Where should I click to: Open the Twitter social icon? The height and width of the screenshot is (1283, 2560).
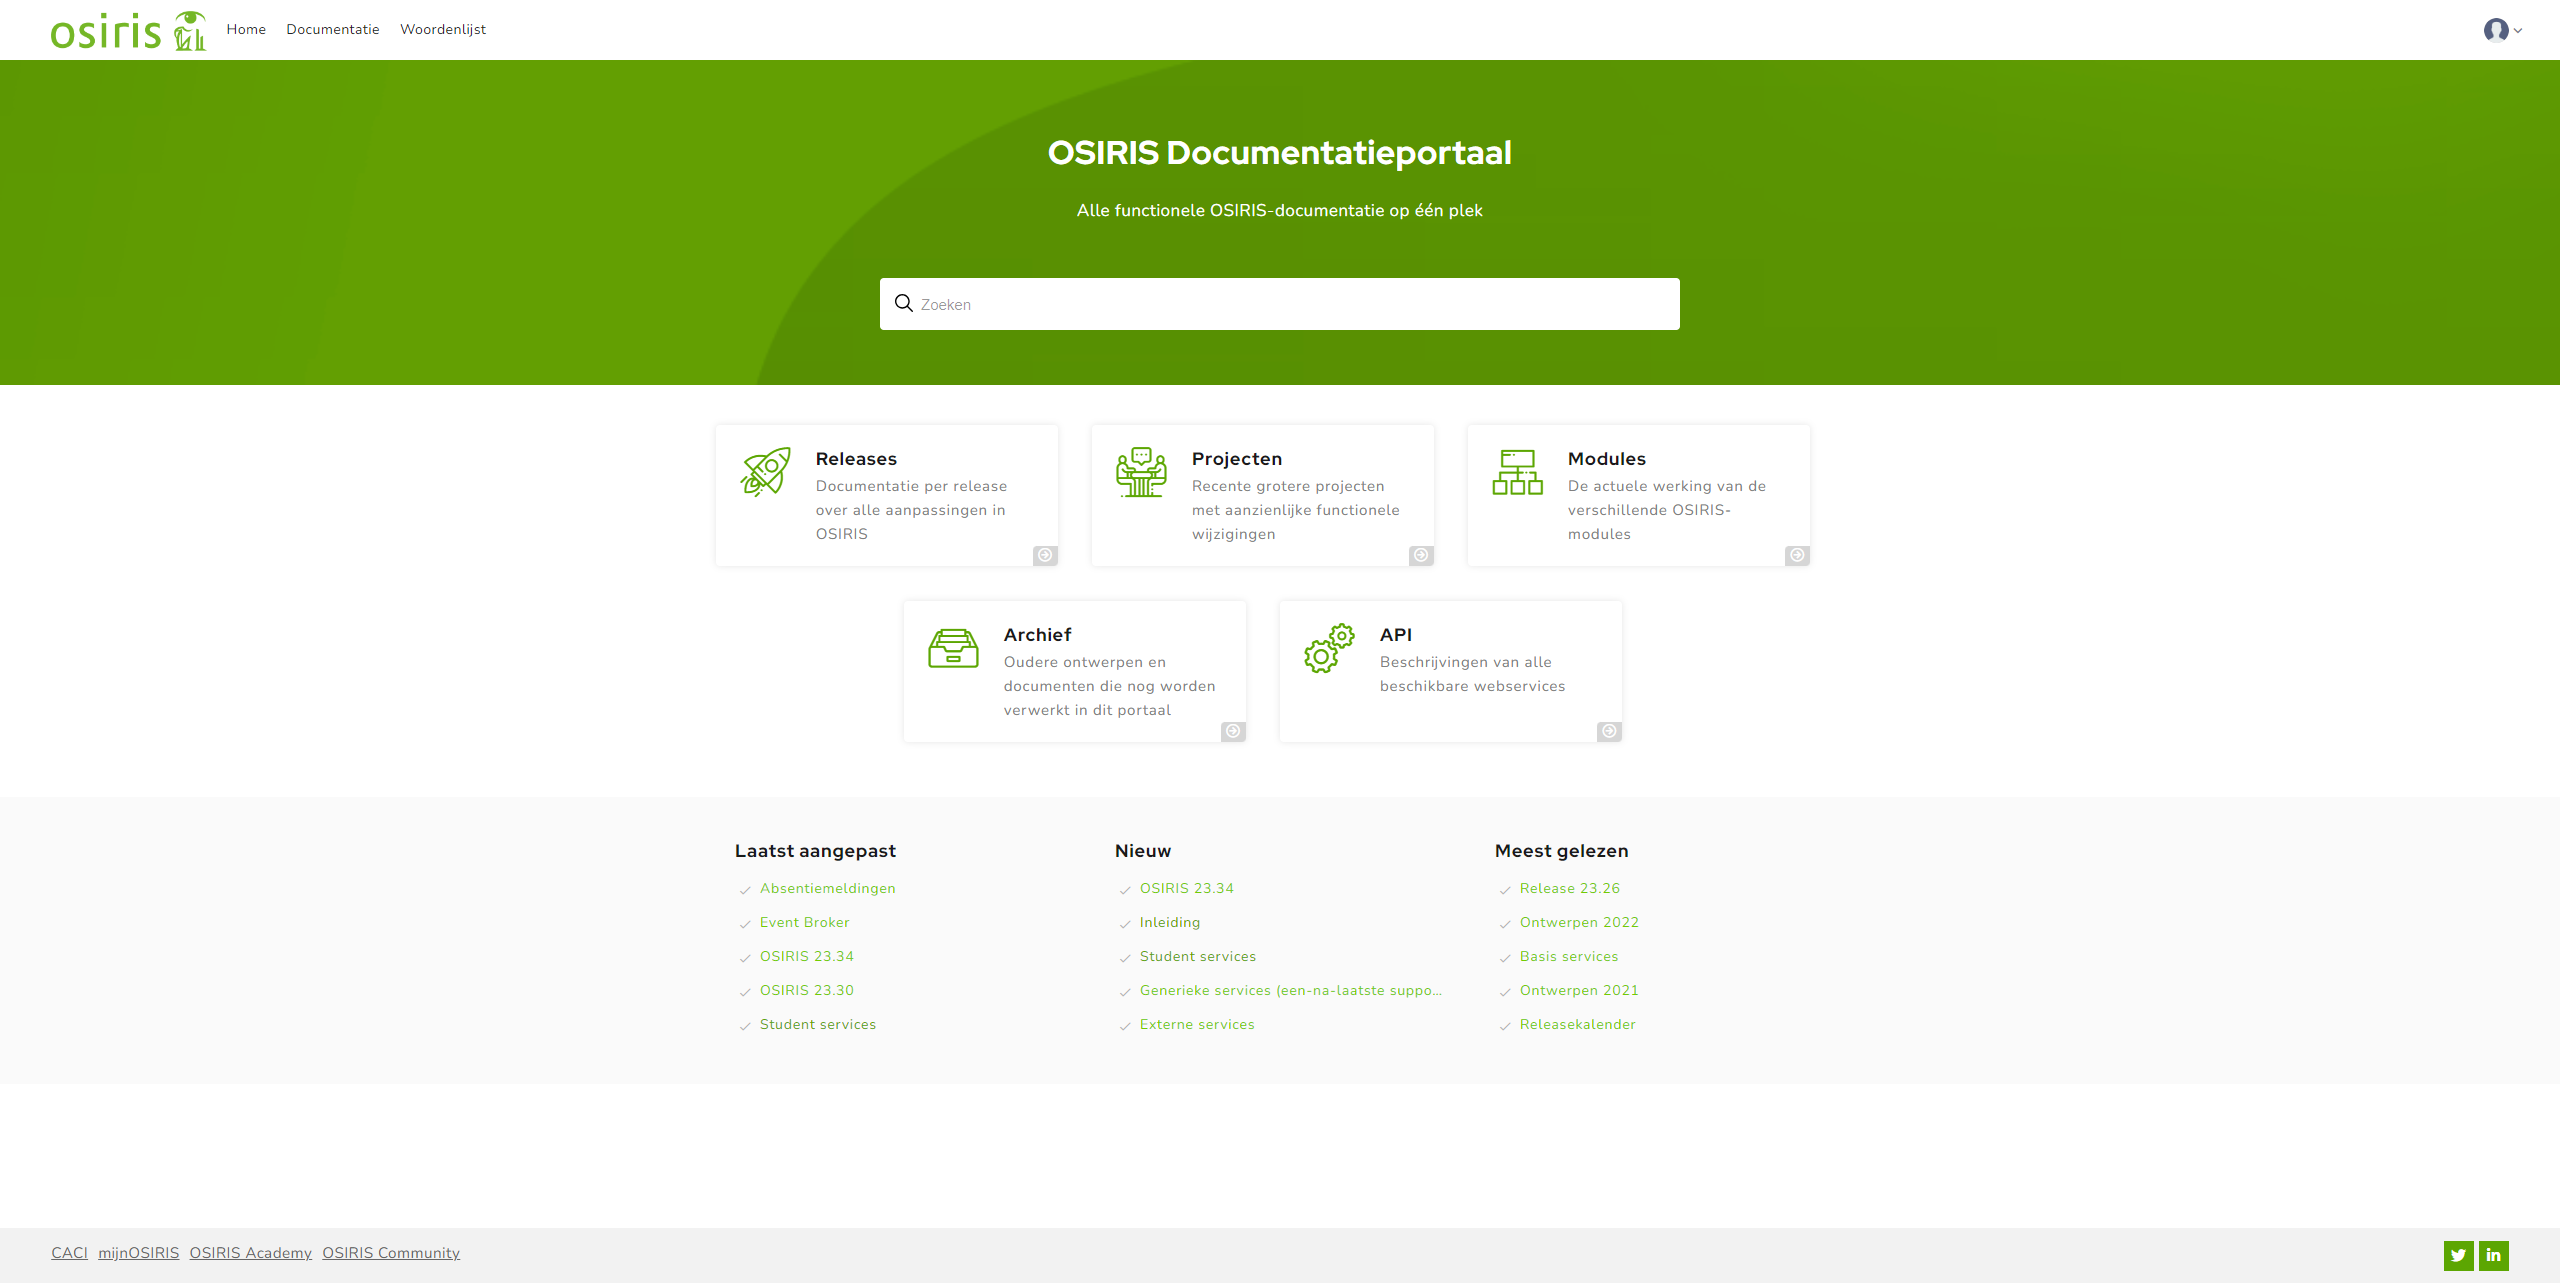(x=2458, y=1255)
